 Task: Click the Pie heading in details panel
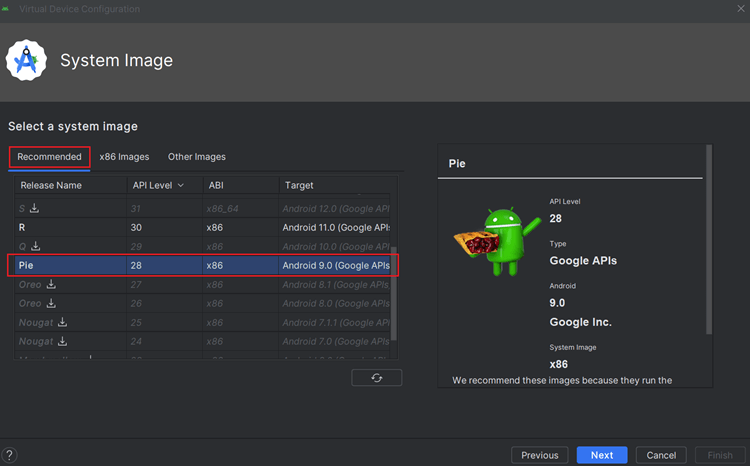point(457,164)
